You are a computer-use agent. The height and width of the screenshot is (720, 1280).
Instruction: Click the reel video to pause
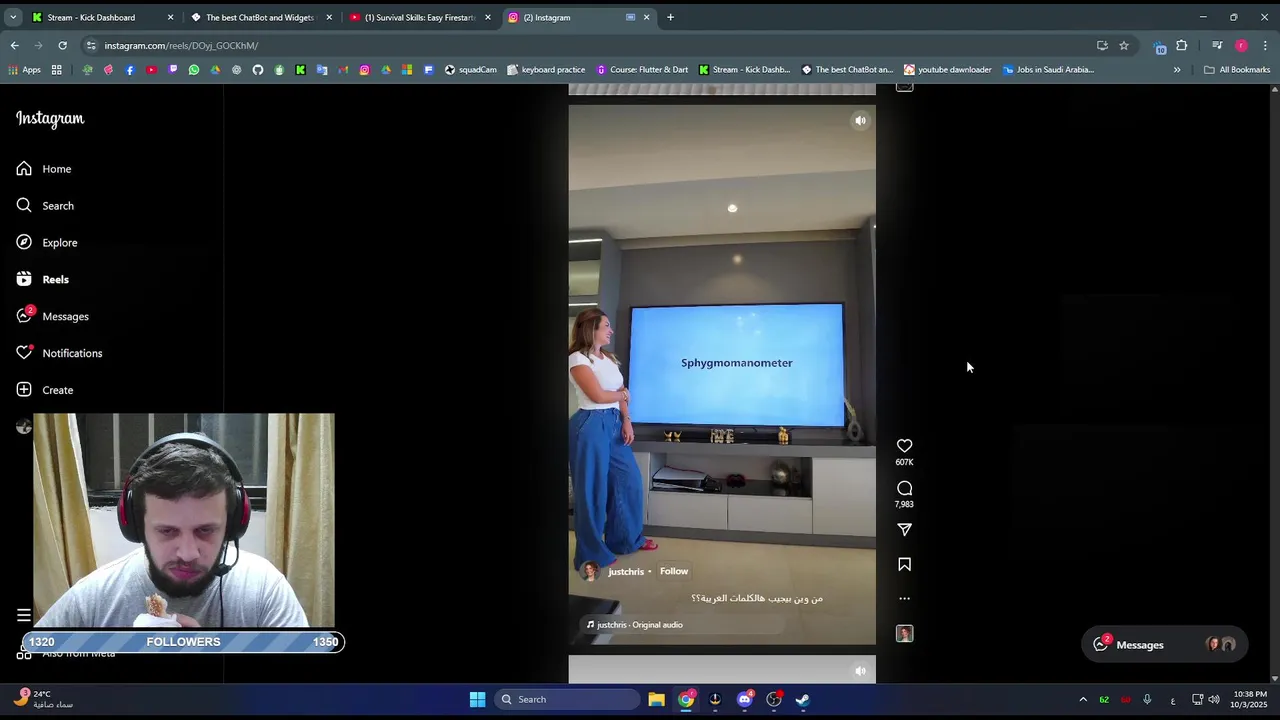click(x=722, y=375)
